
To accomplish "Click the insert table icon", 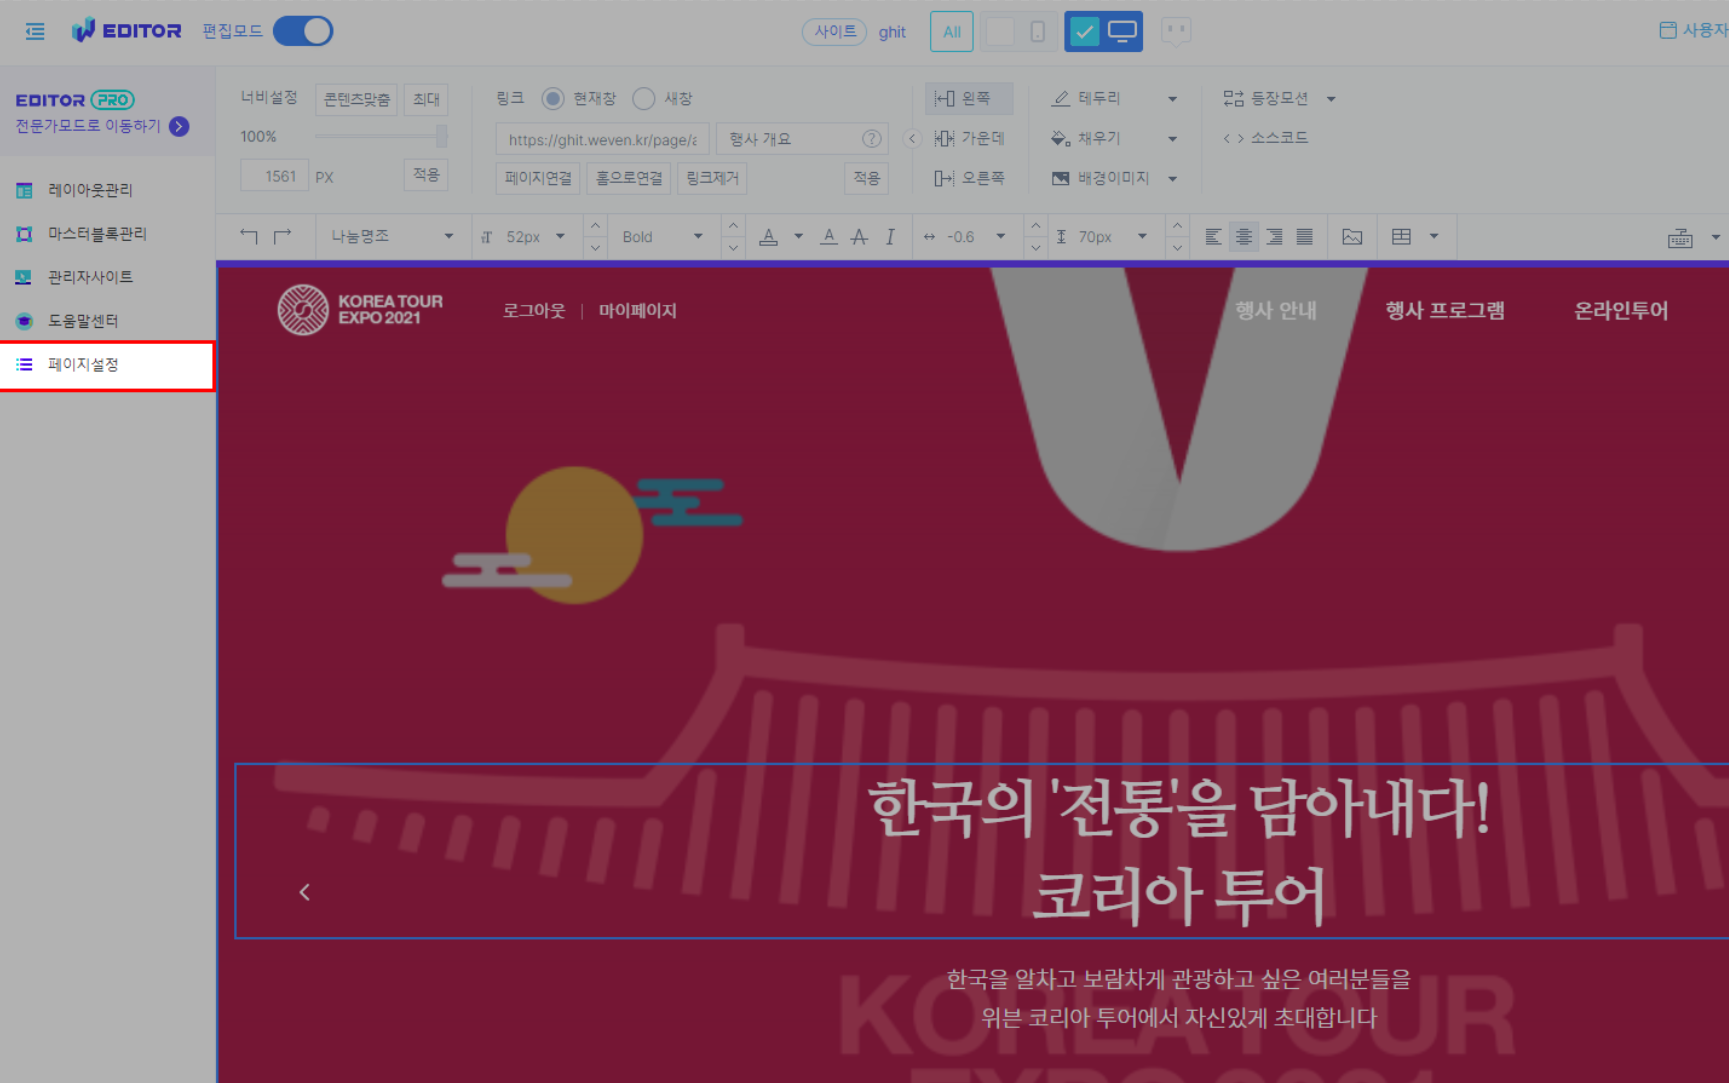I will click(1401, 237).
